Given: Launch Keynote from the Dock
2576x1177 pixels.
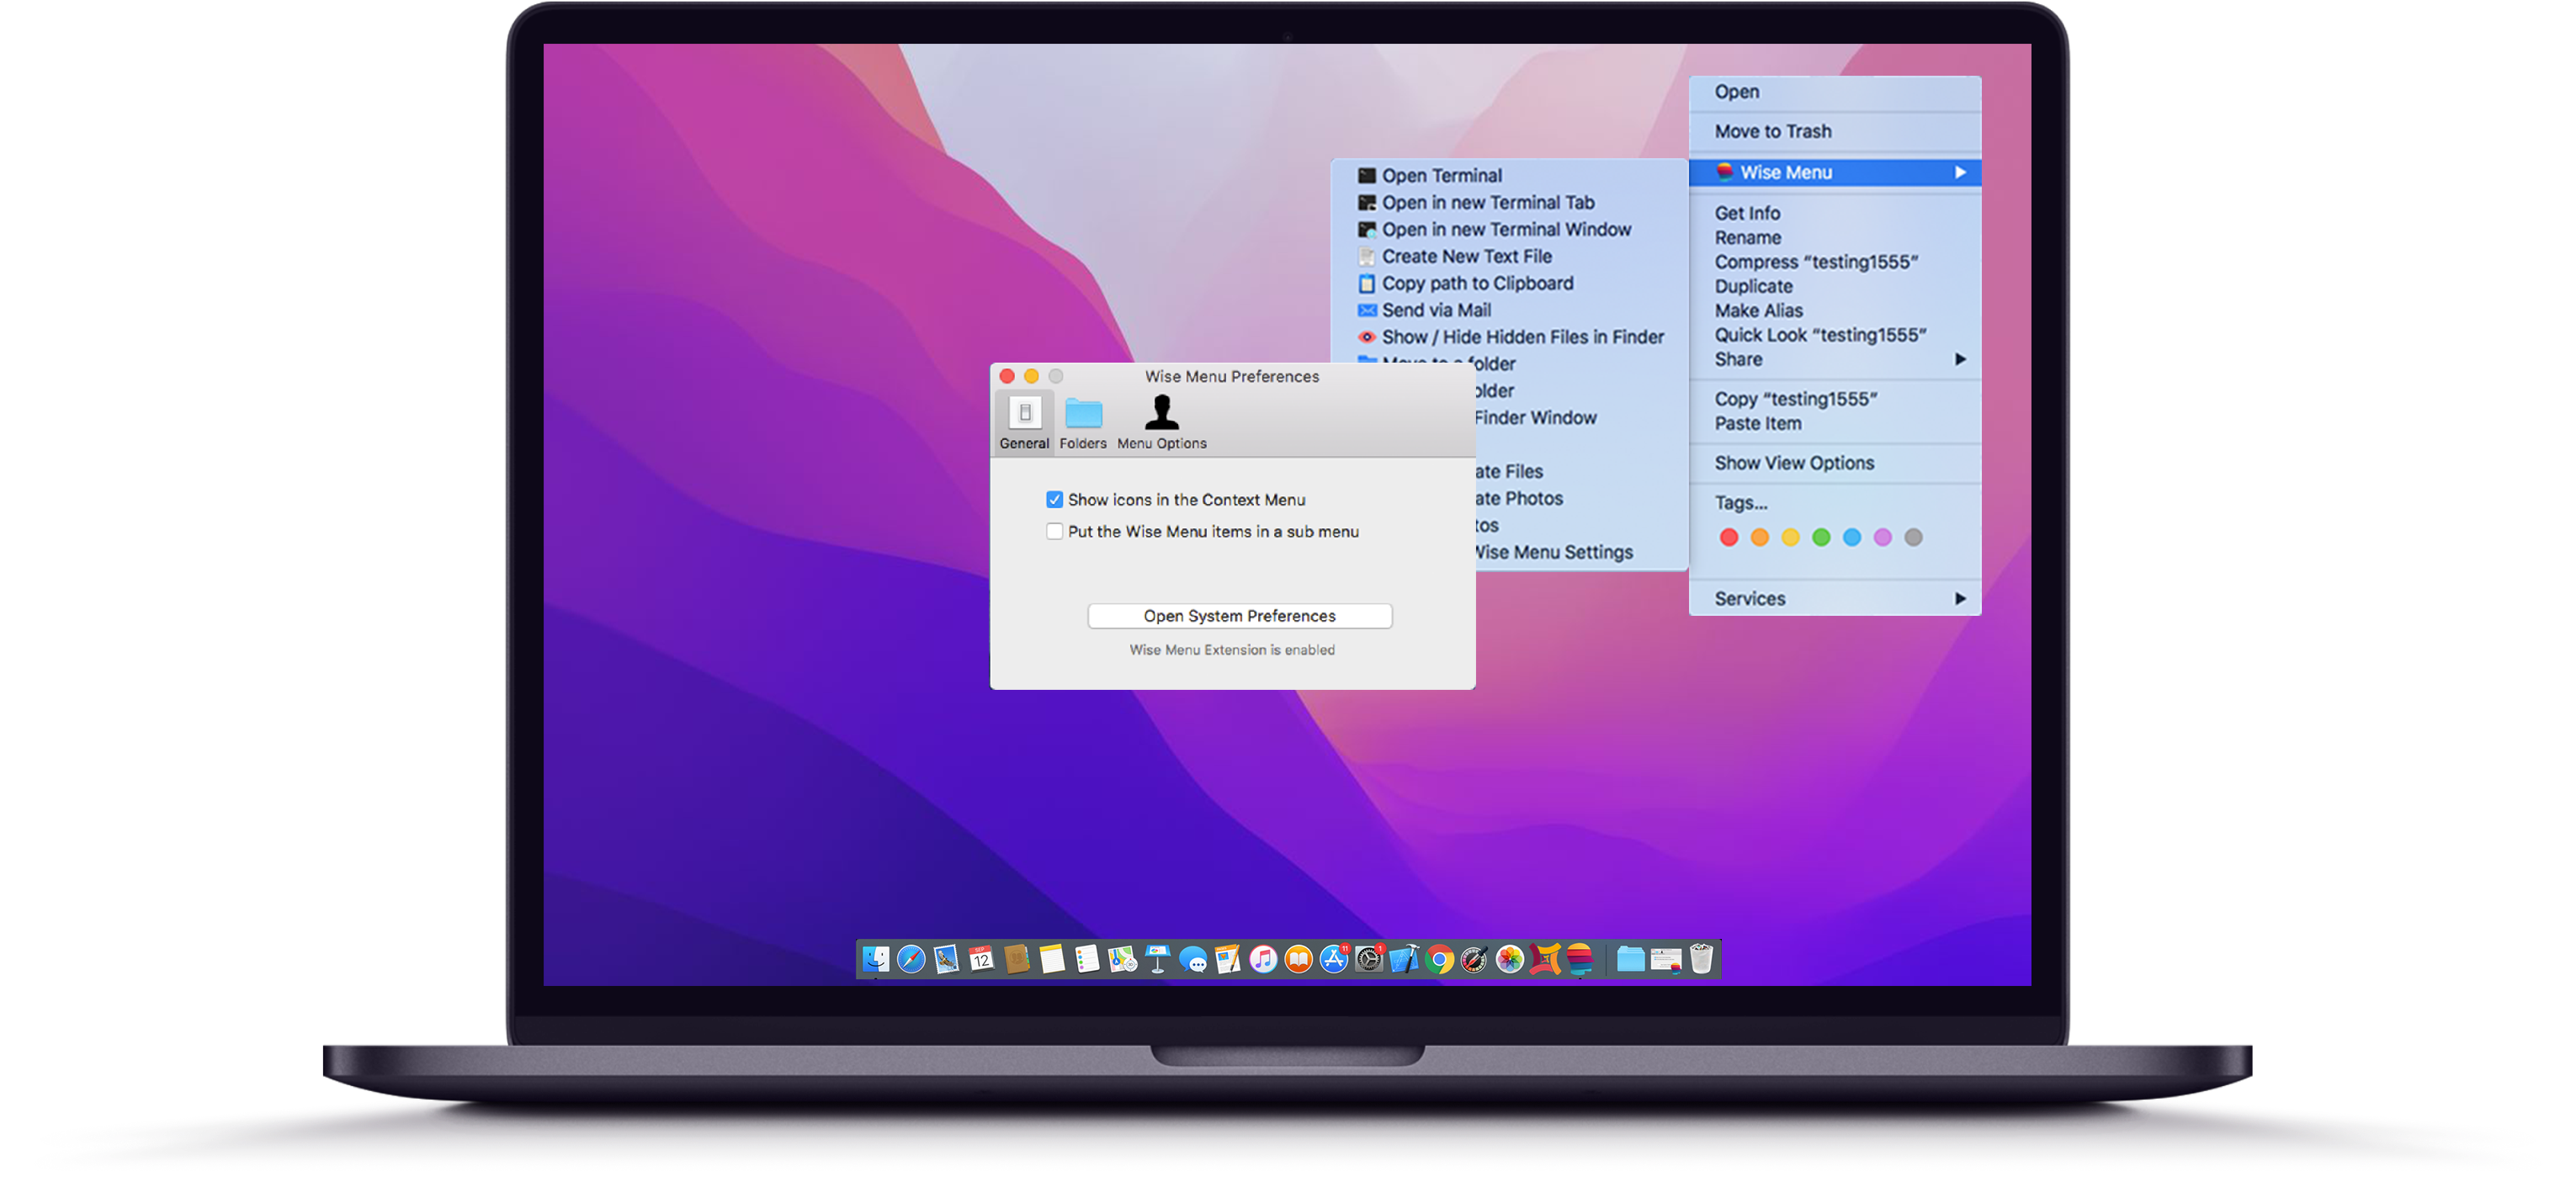Looking at the screenshot, I should click(x=1158, y=960).
